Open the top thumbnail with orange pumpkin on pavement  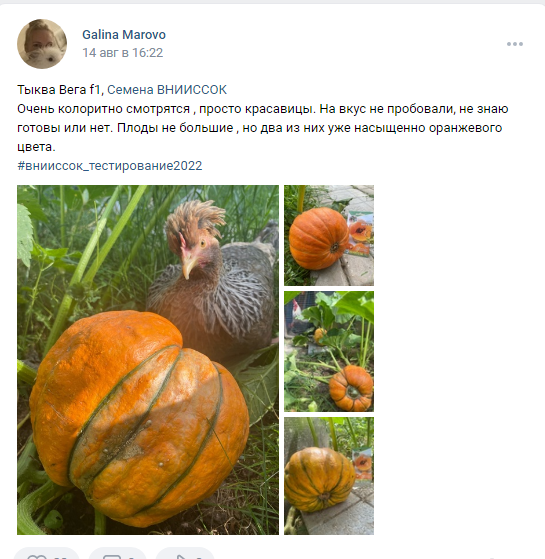[329, 235]
